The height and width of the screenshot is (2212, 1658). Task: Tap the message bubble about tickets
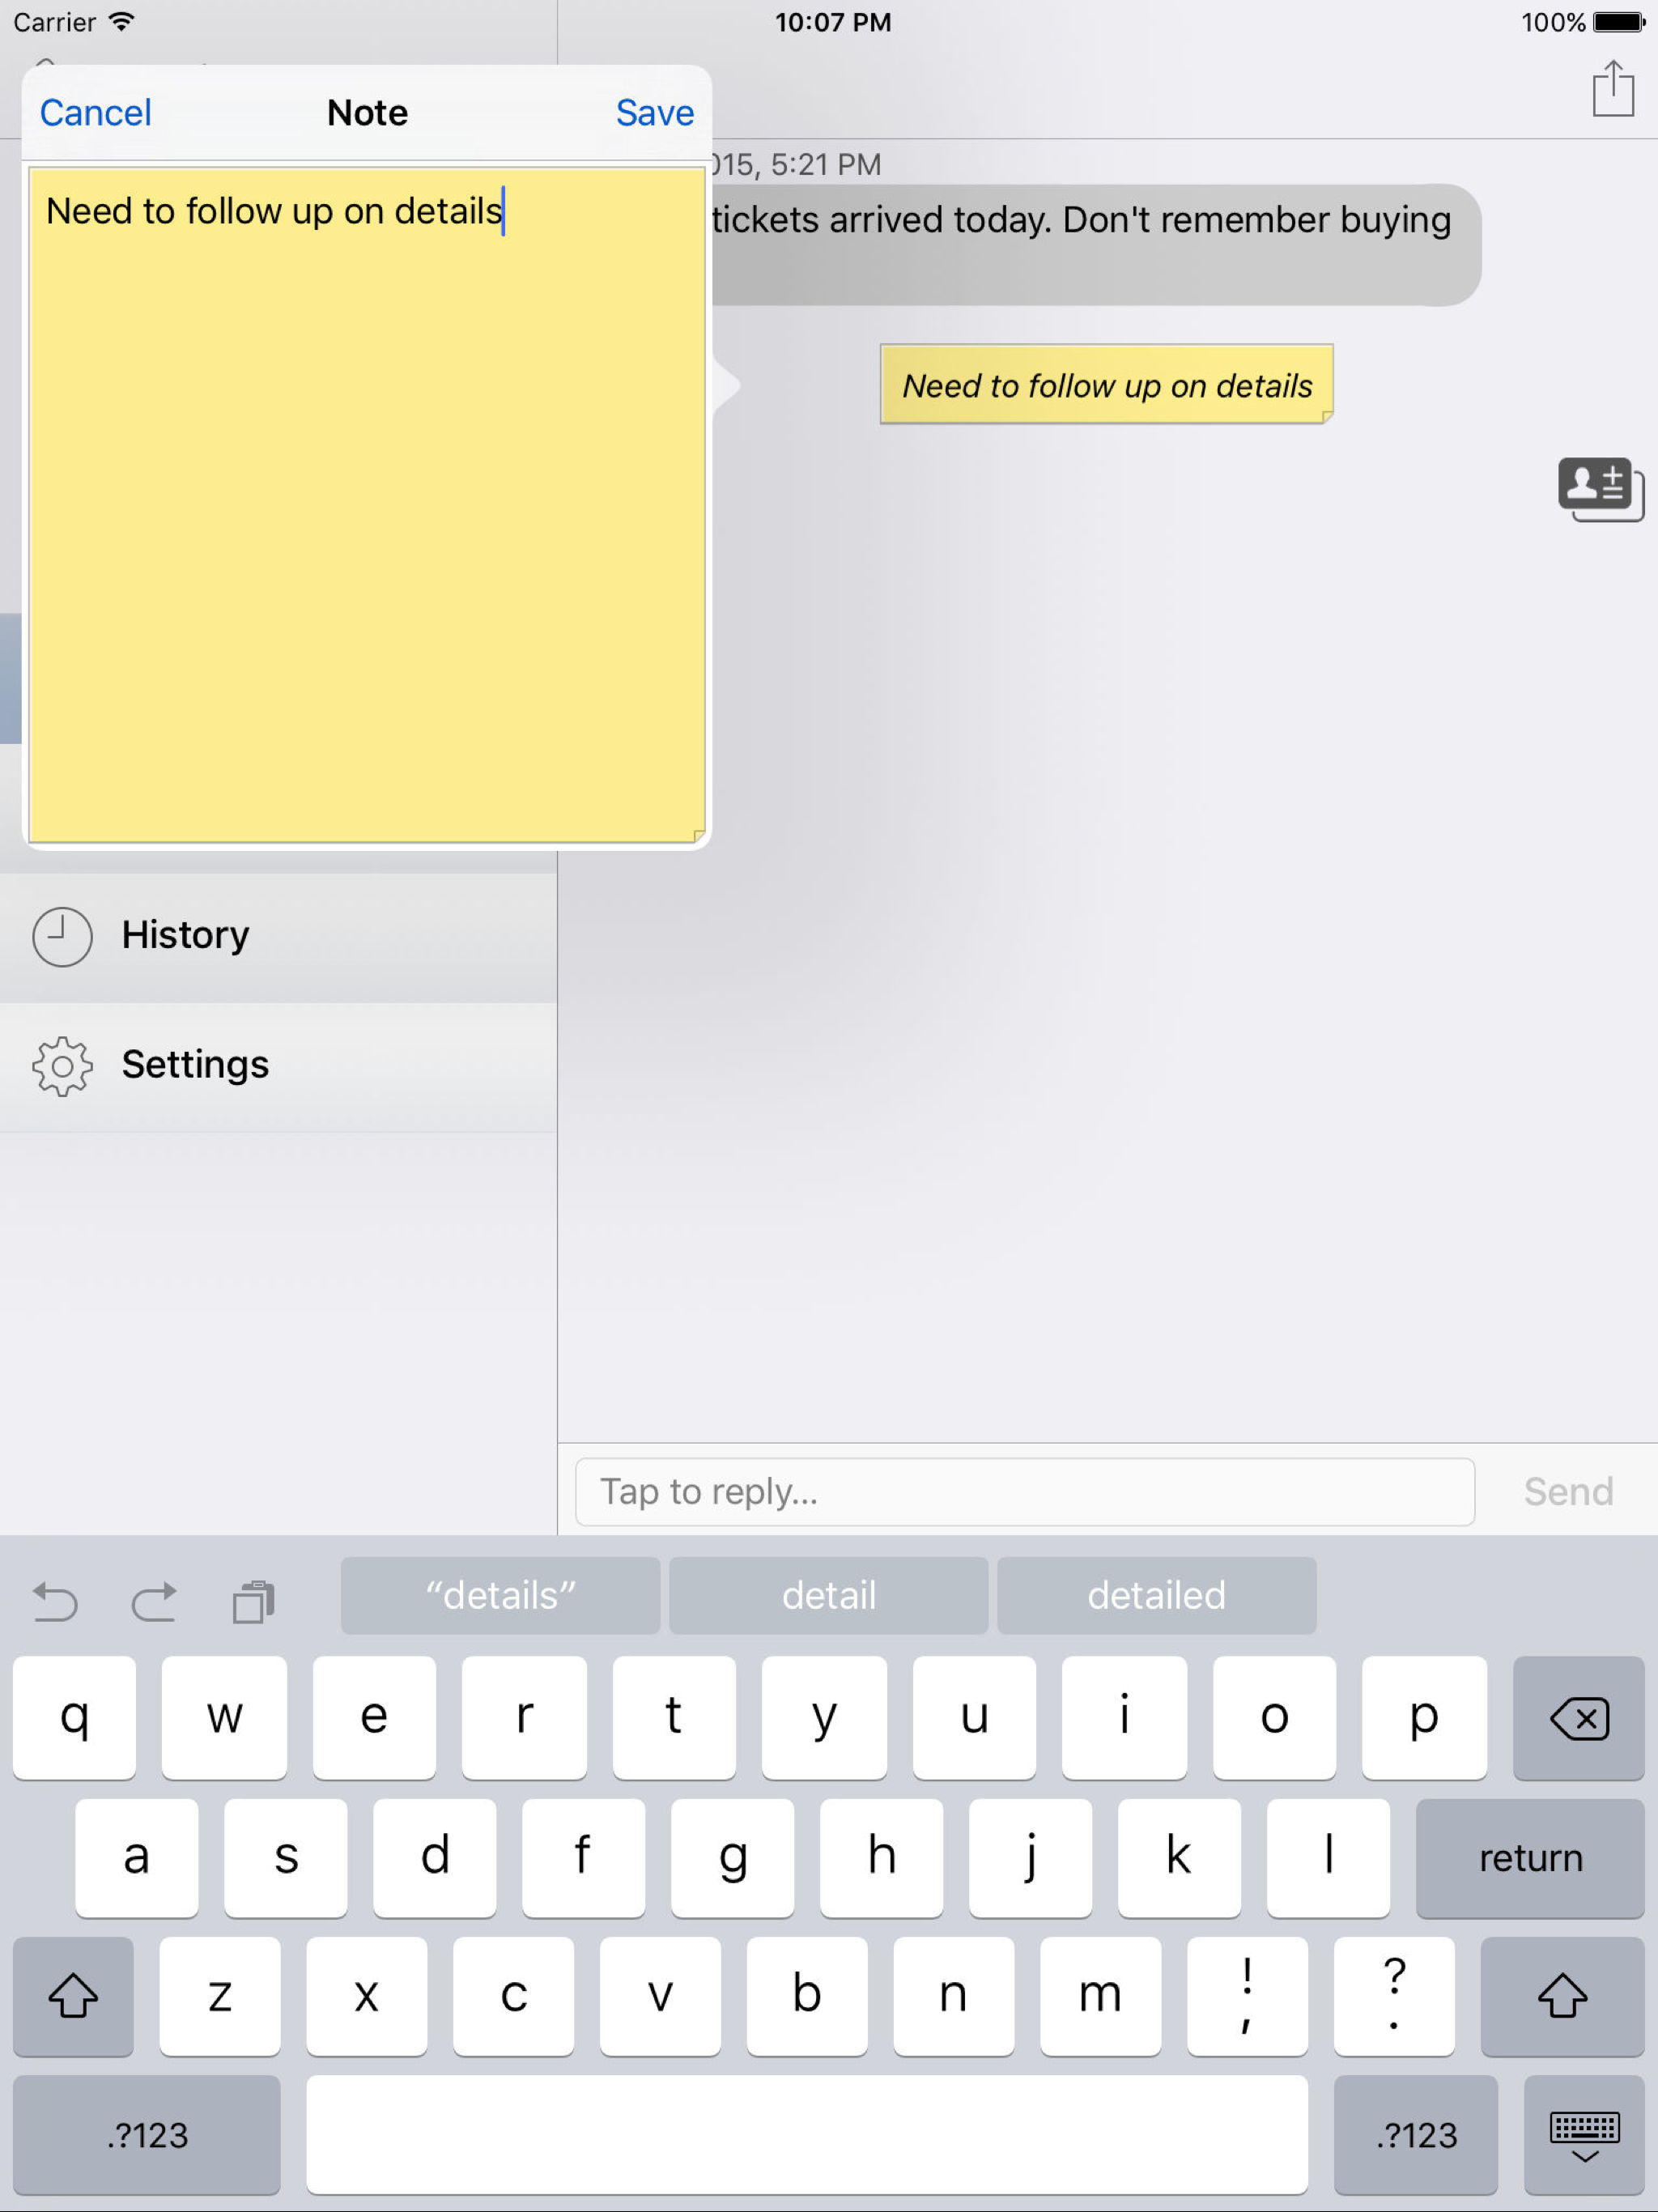click(1095, 245)
